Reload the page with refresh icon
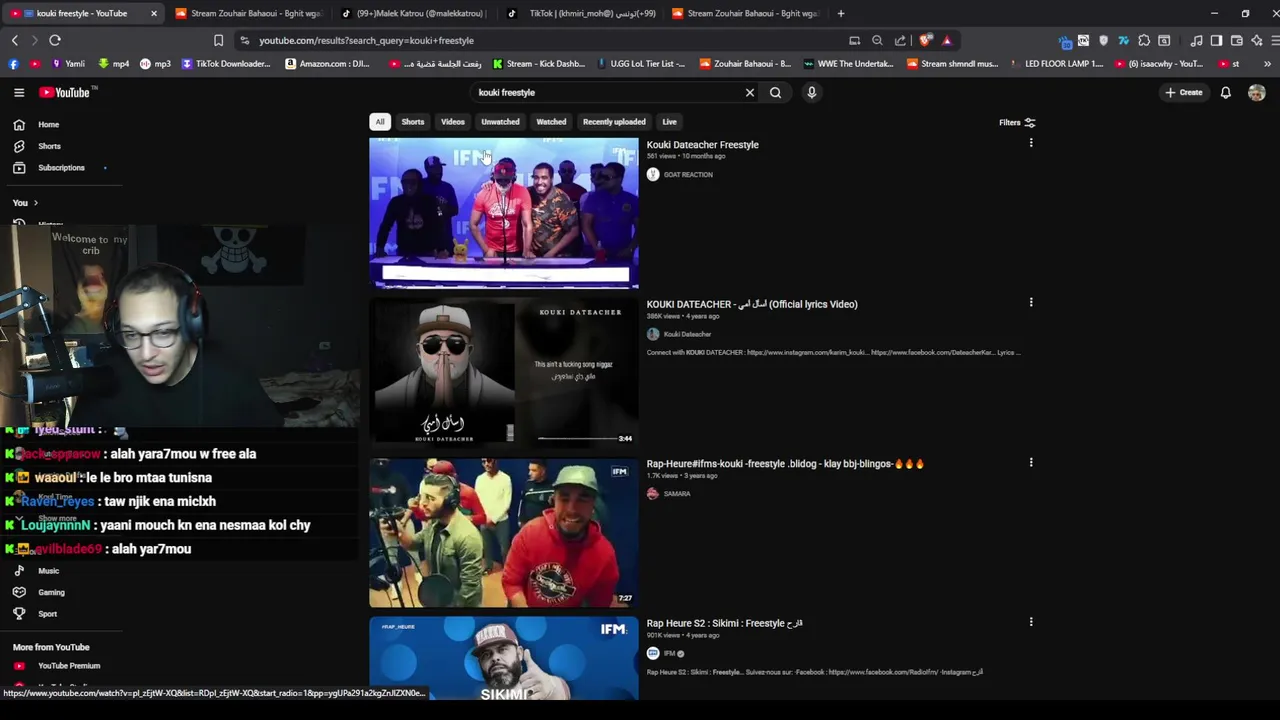The width and height of the screenshot is (1280, 720). coord(55,41)
